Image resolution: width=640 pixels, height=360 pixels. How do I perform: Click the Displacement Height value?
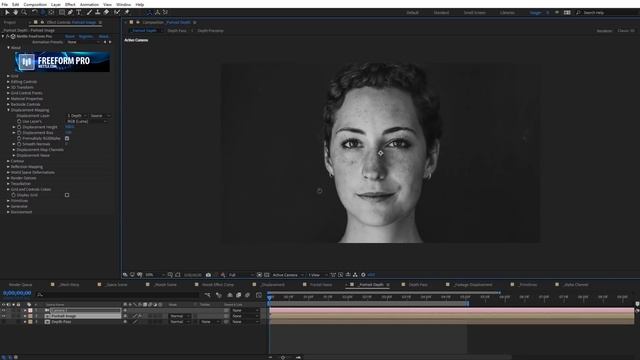(70, 127)
